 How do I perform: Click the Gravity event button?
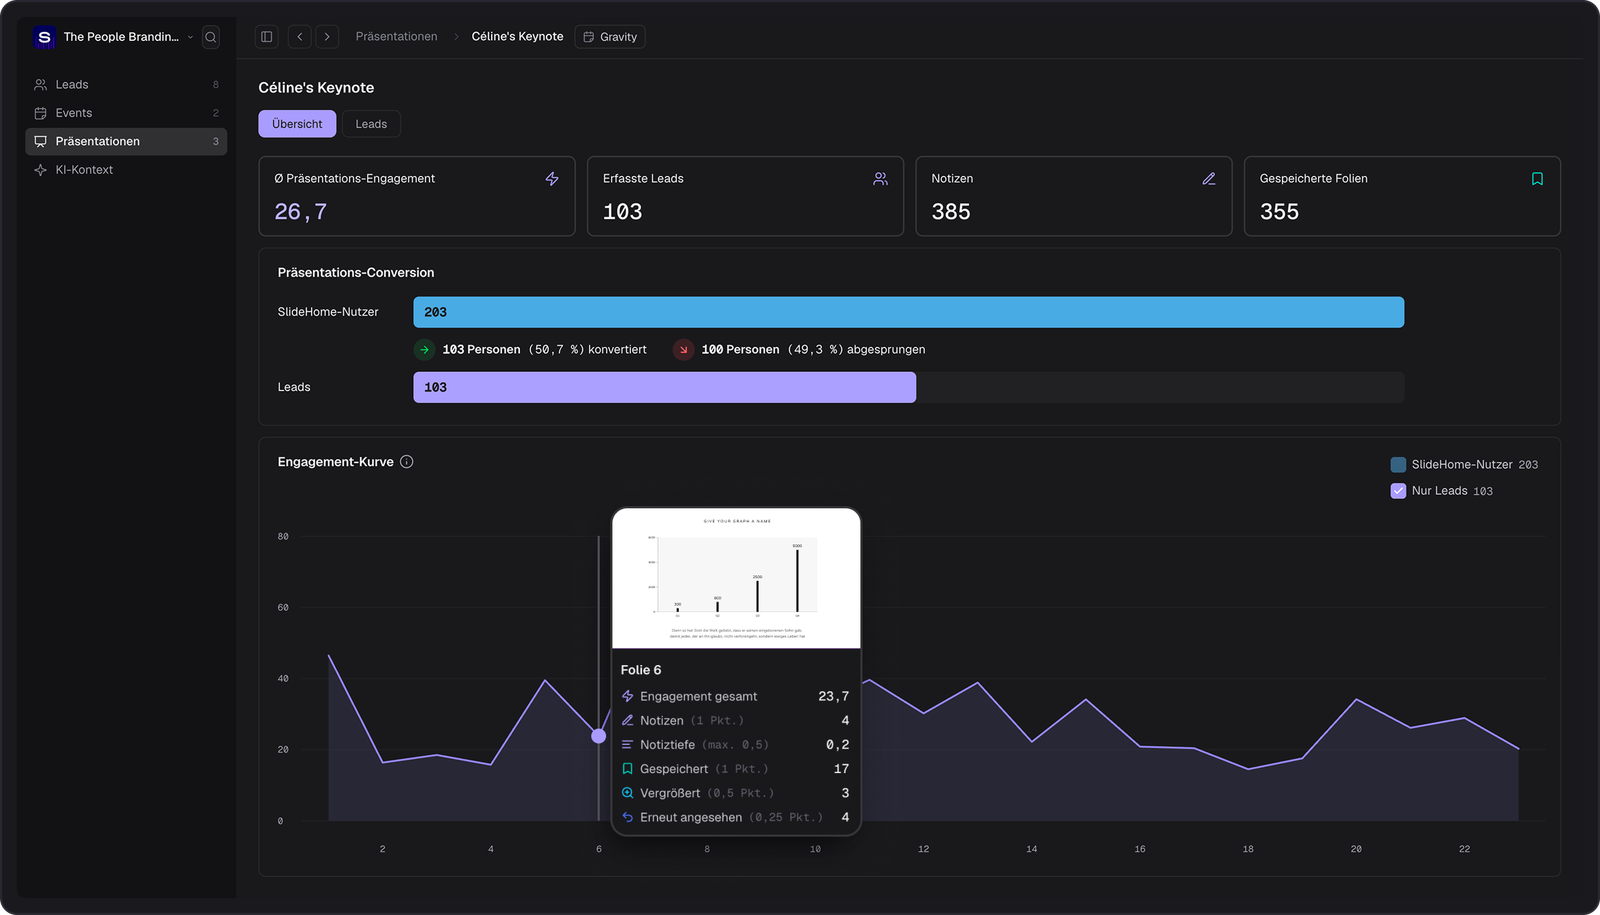(610, 37)
